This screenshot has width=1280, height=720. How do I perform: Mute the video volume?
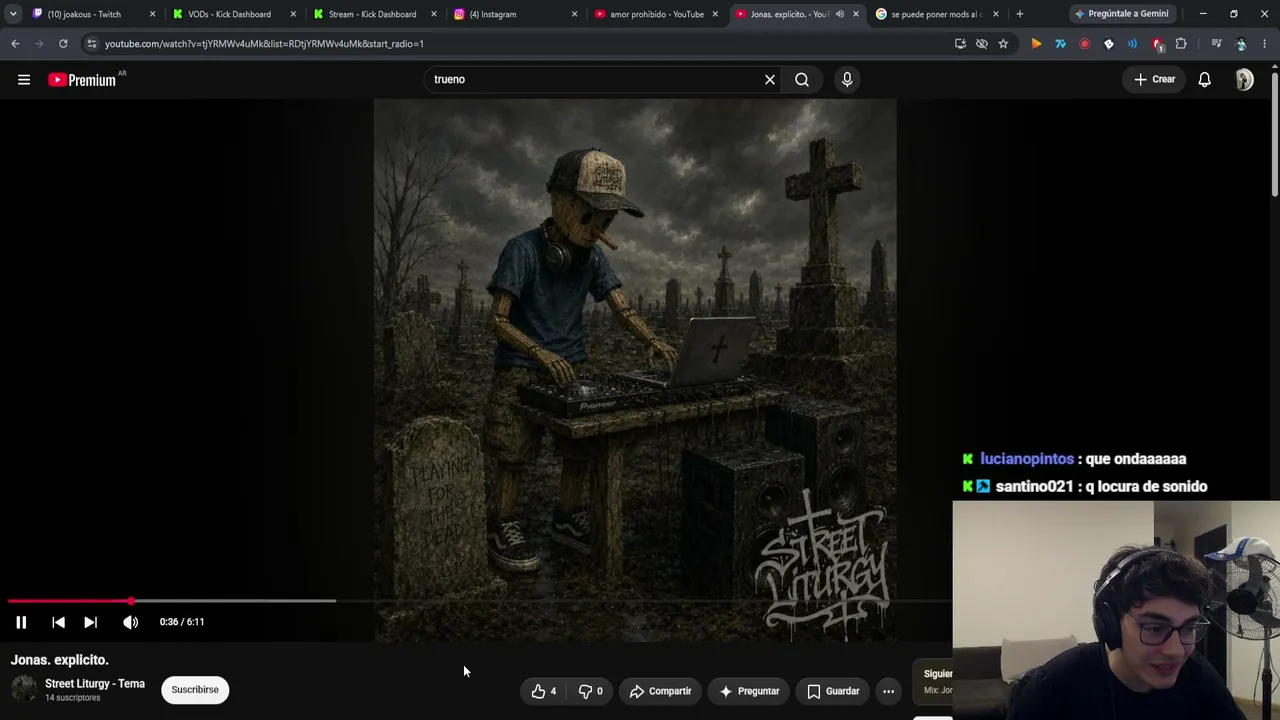point(130,622)
